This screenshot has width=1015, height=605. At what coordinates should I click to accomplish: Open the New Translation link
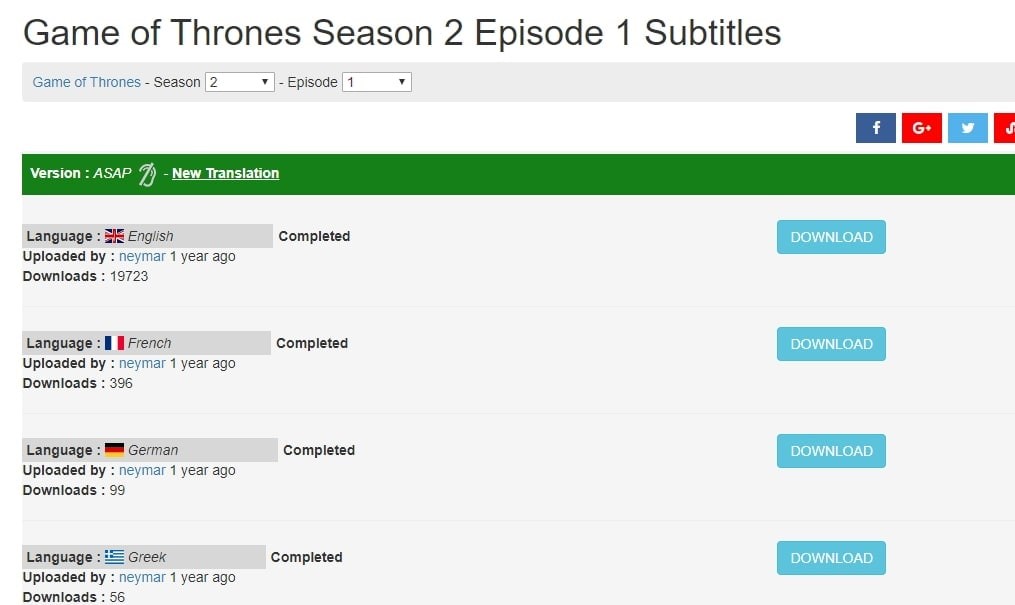point(225,173)
